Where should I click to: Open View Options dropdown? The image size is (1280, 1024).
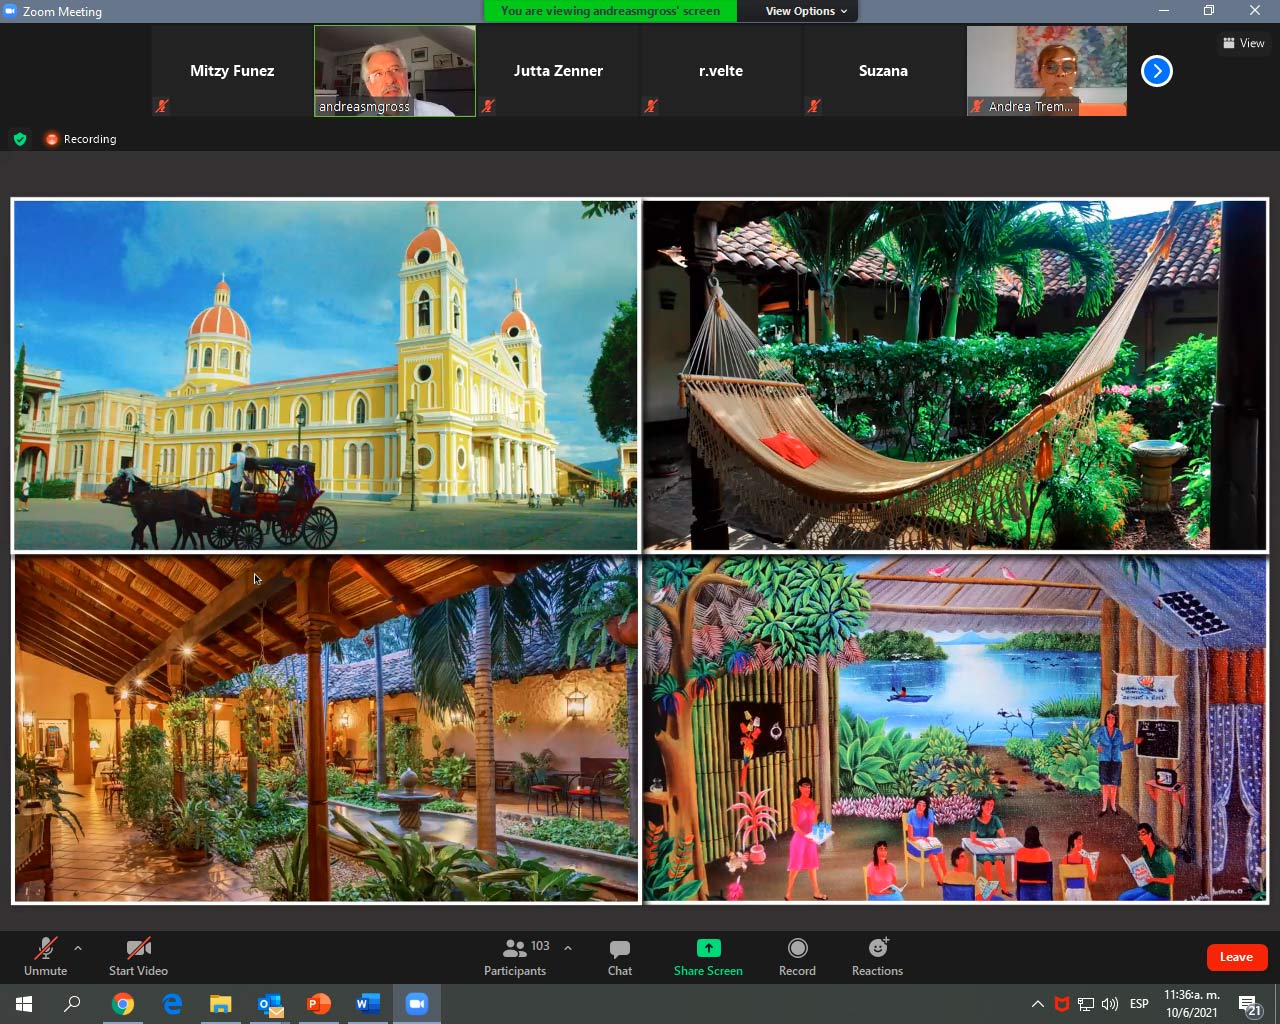tap(806, 11)
